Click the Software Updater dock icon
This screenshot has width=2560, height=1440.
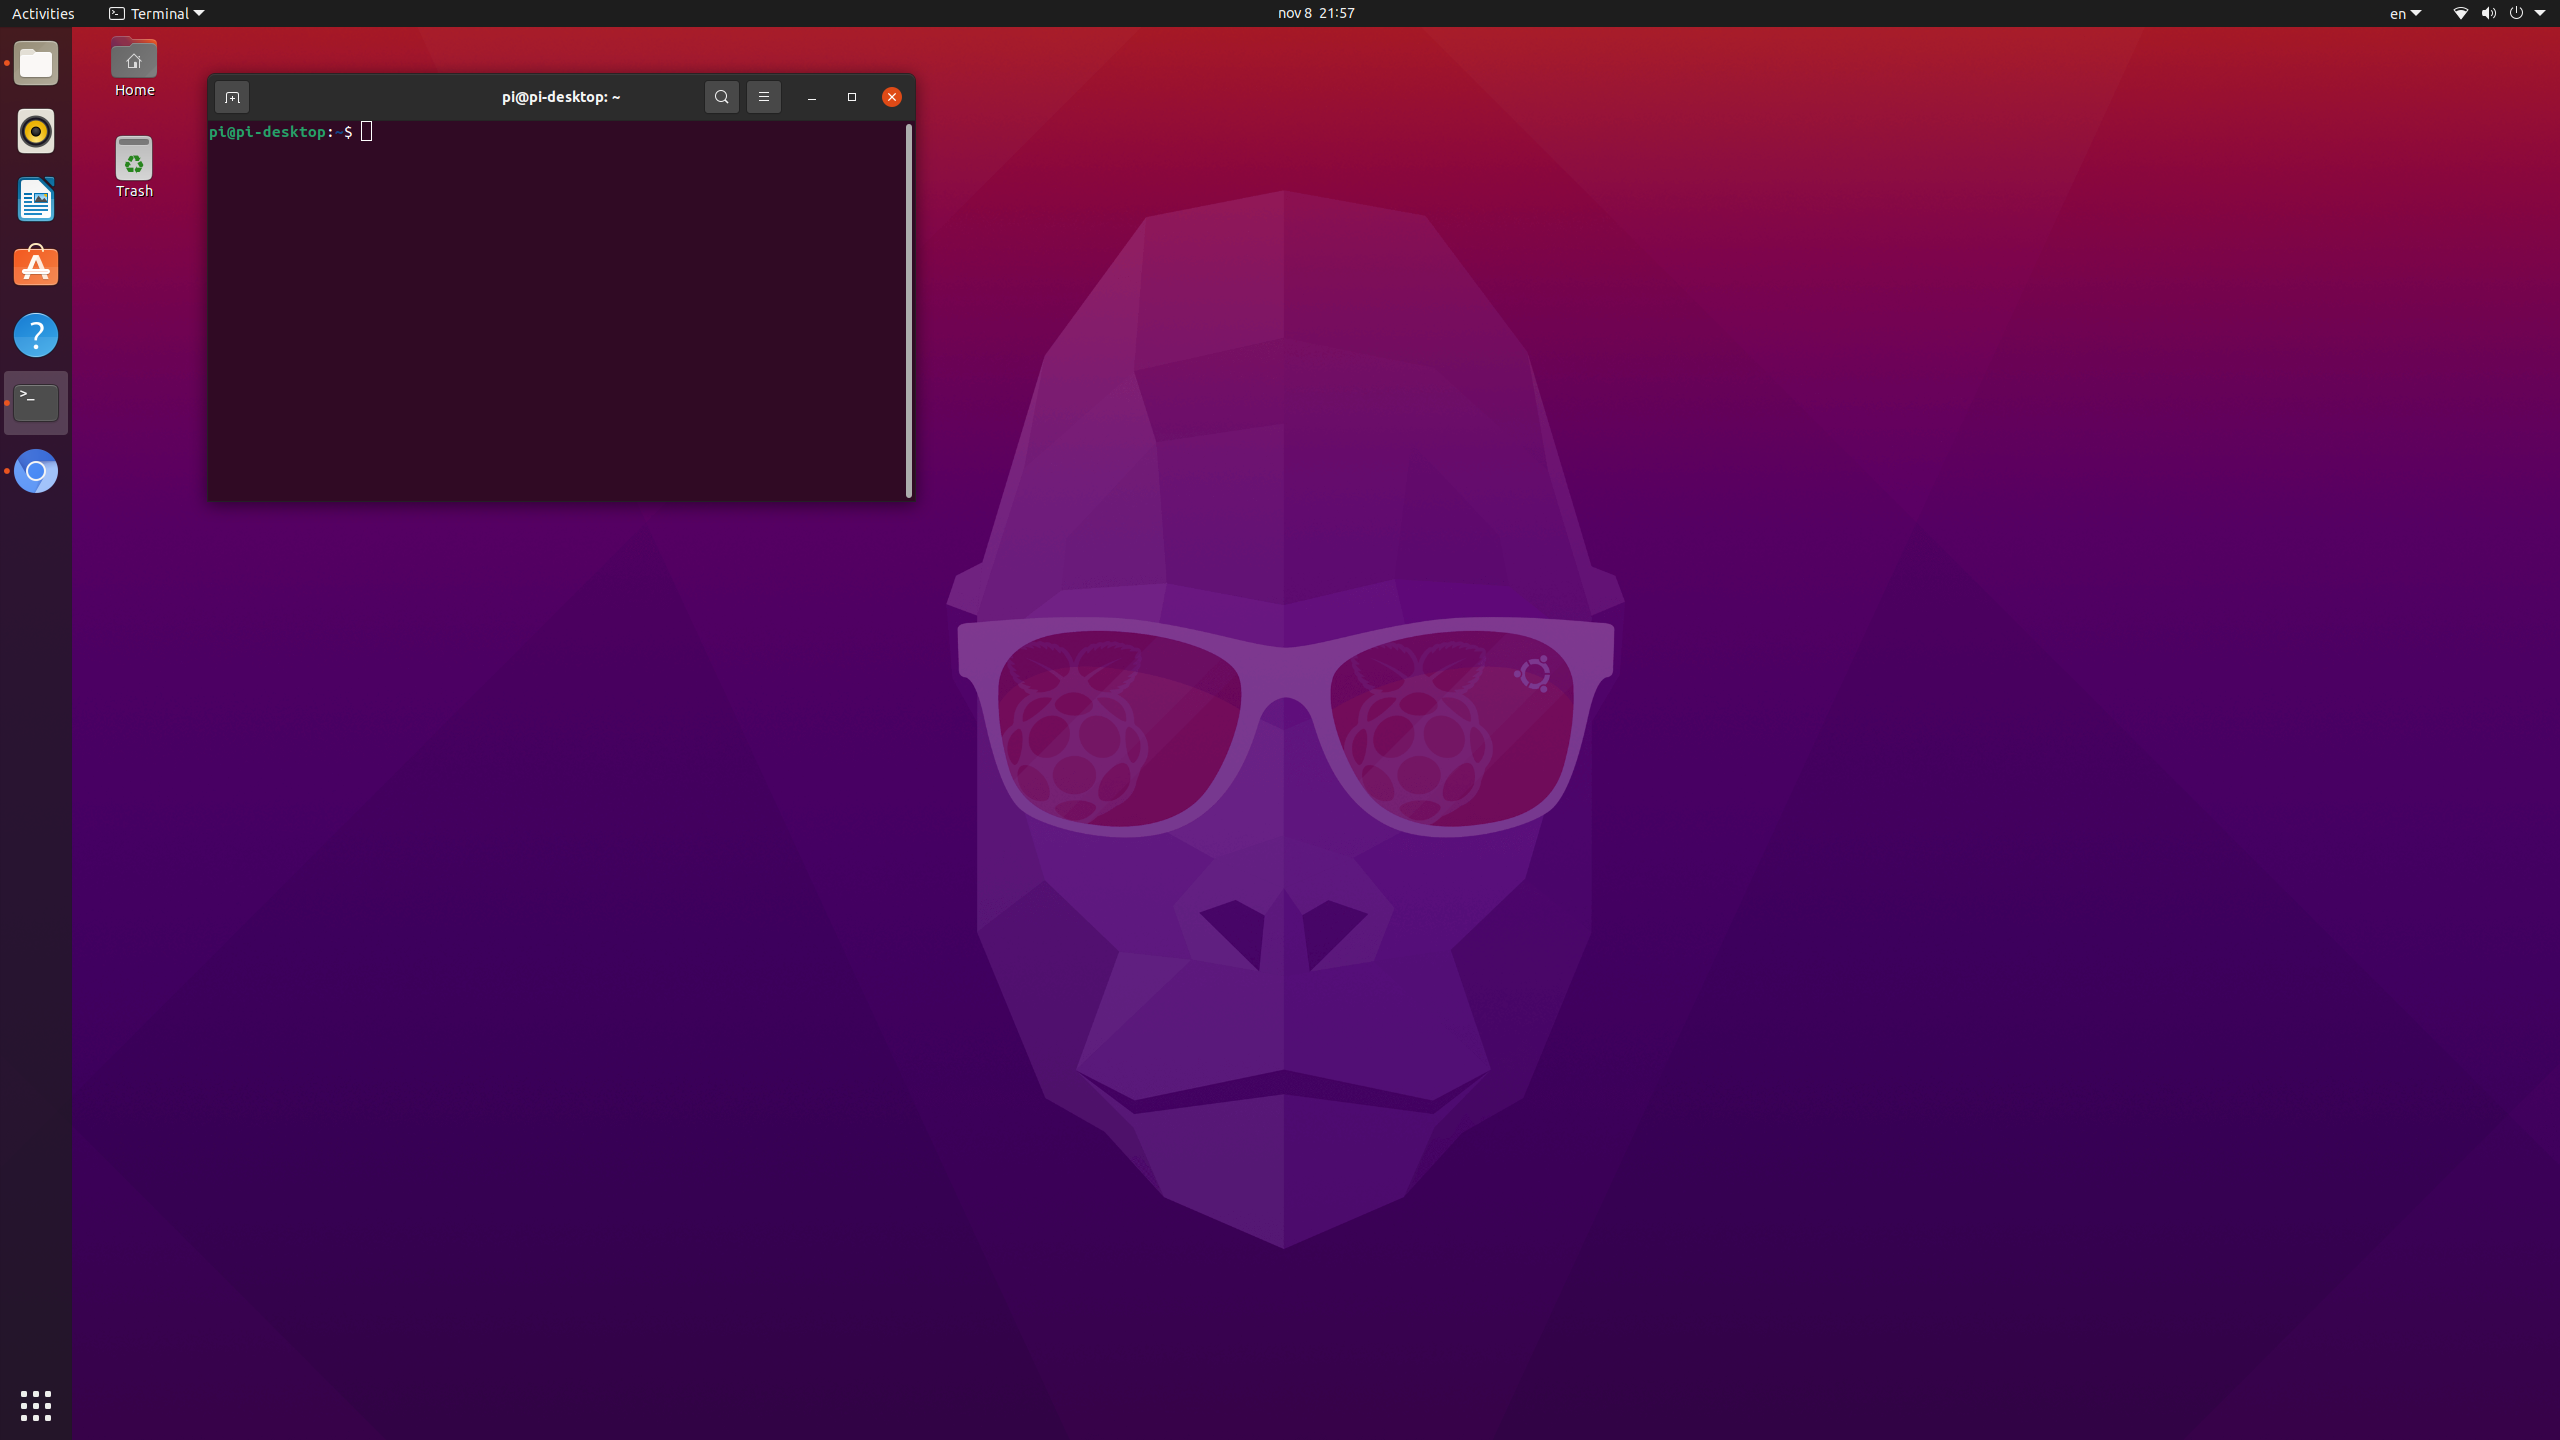[35, 265]
